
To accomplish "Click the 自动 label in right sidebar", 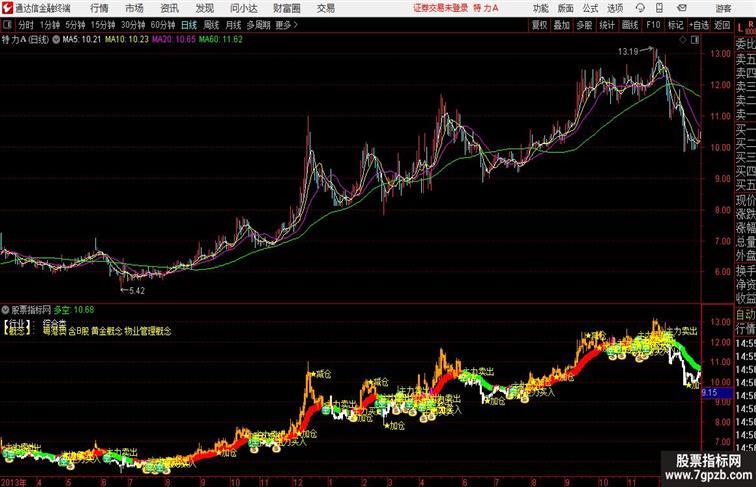I will (x=745, y=314).
